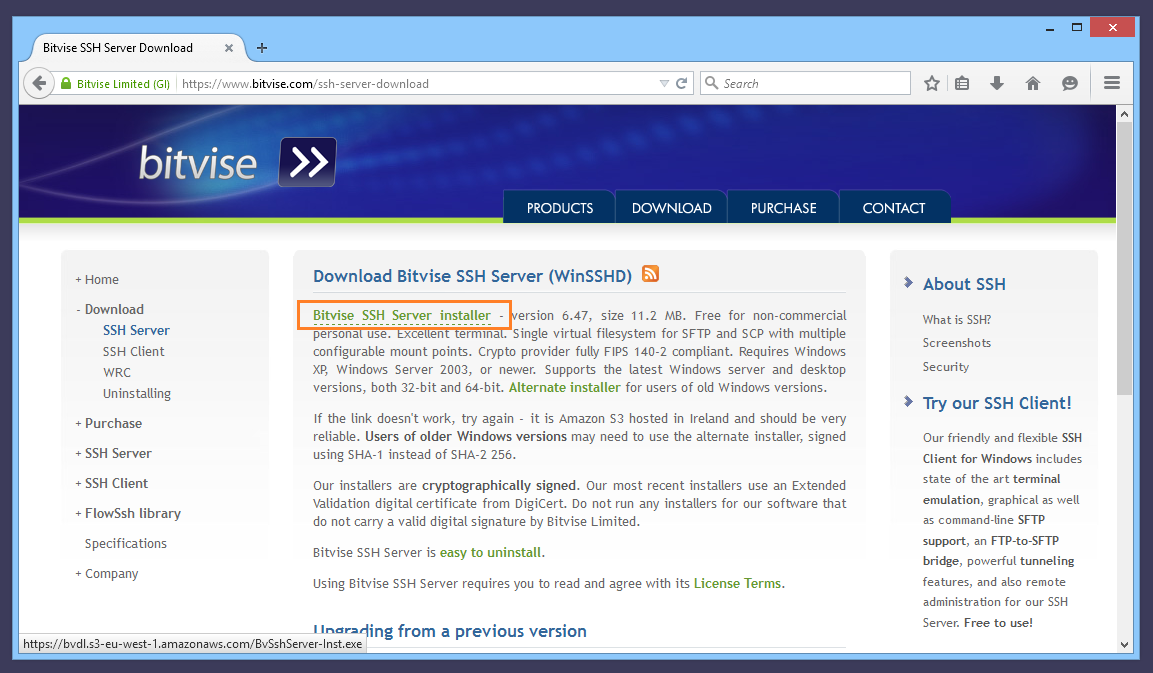Download the Bitvise SSH Server installer link

[401, 316]
